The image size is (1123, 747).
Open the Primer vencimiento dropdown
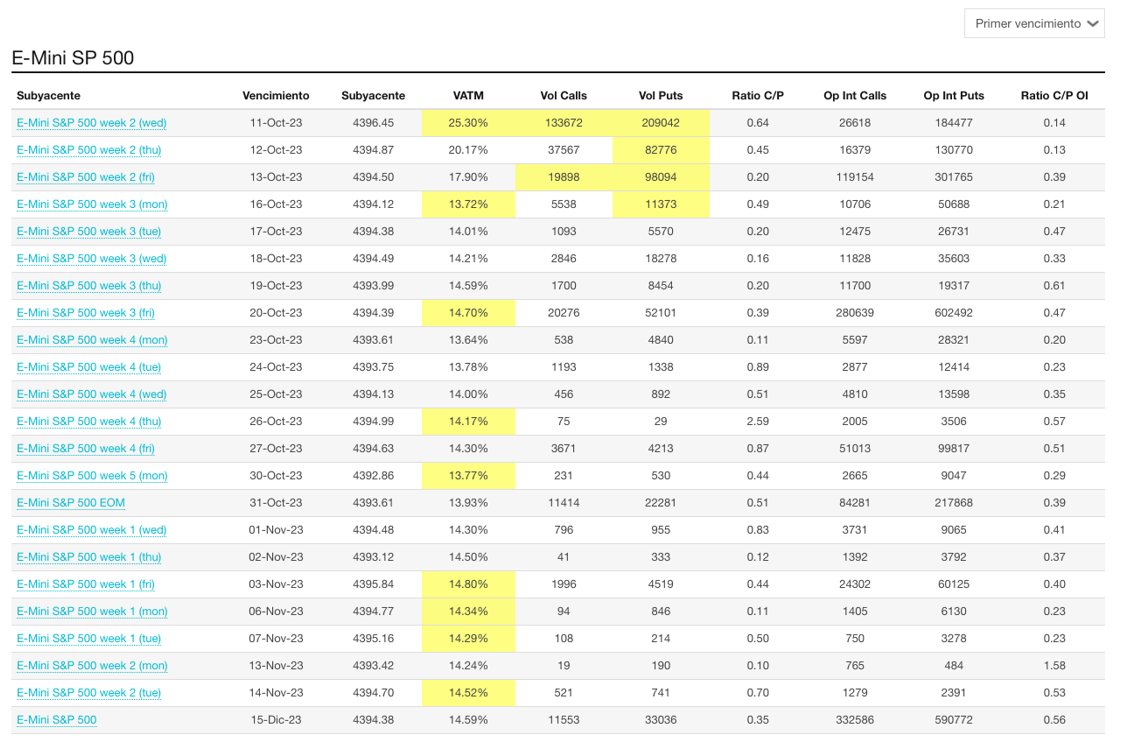tap(1034, 23)
